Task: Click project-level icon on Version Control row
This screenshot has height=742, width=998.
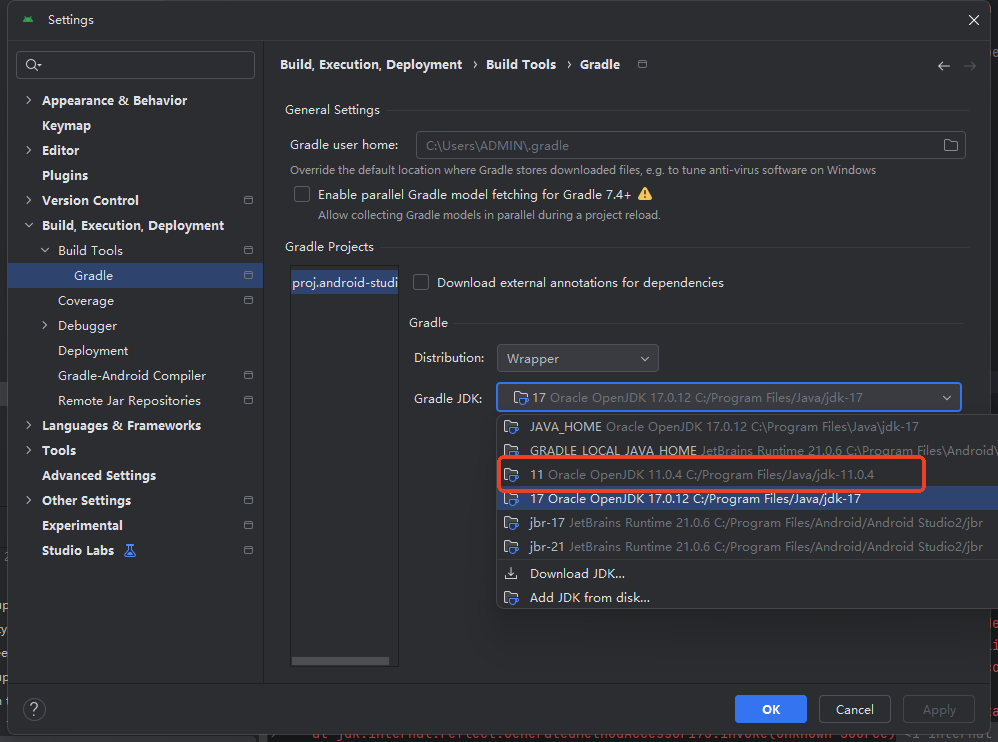Action: [248, 200]
